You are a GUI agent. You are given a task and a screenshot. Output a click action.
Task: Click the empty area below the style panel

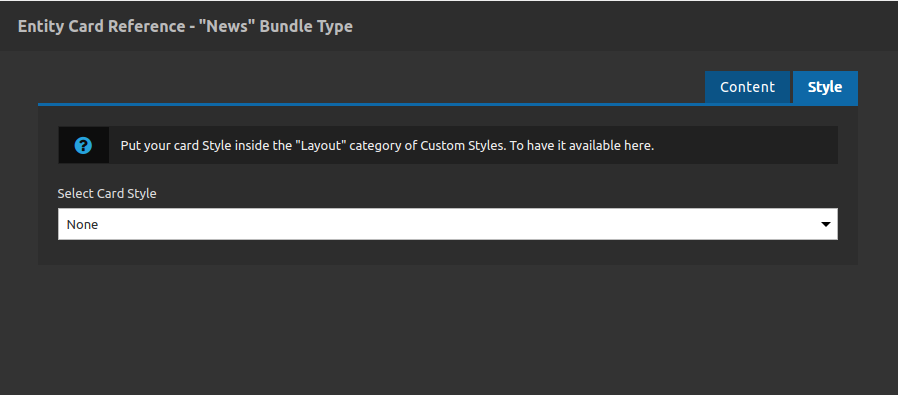[x=448, y=329]
